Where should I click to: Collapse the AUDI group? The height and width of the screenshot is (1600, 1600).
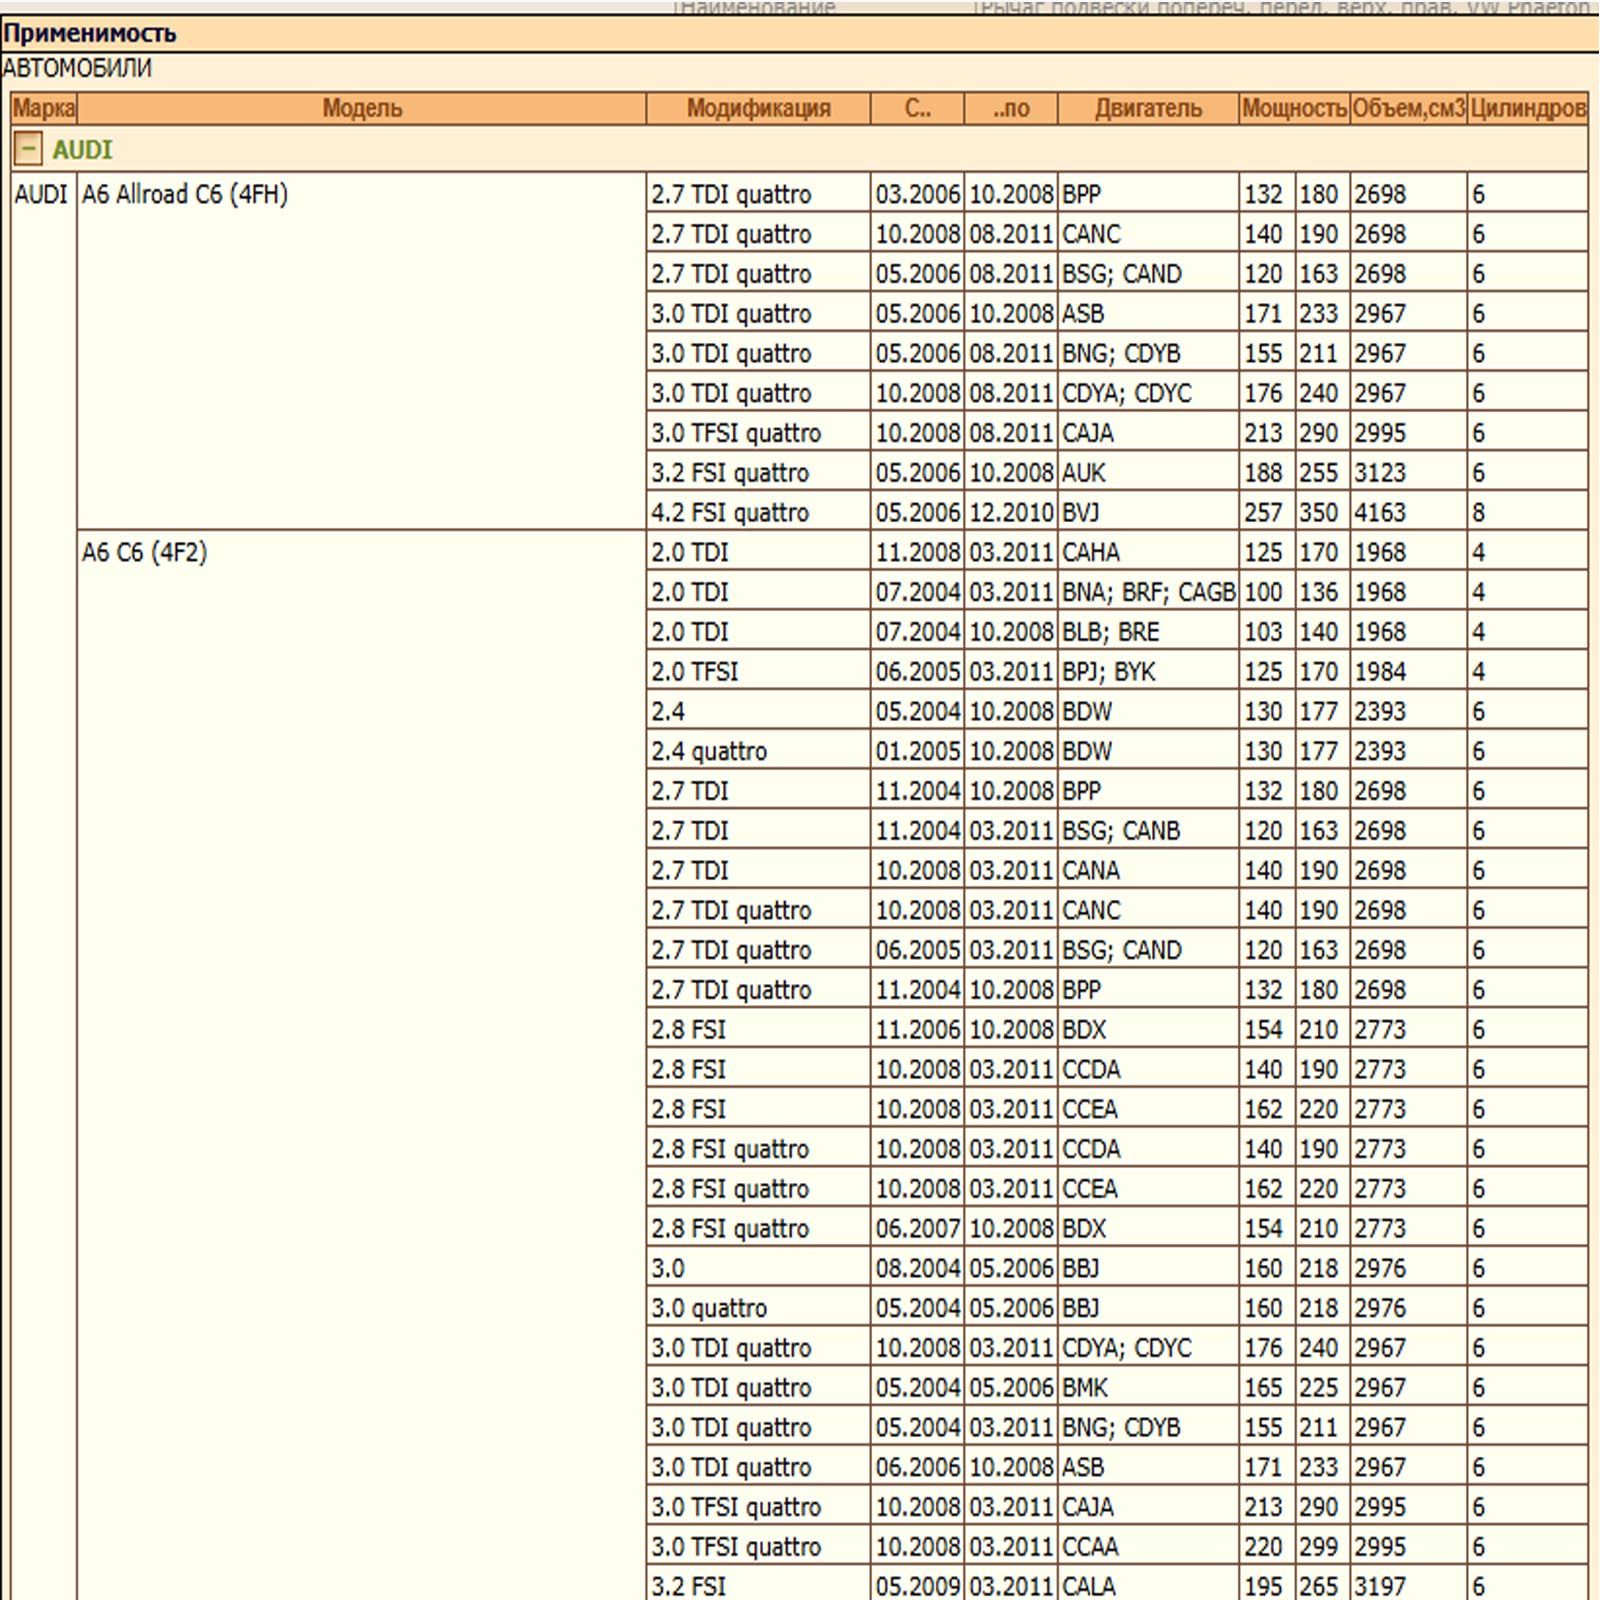pos(28,150)
